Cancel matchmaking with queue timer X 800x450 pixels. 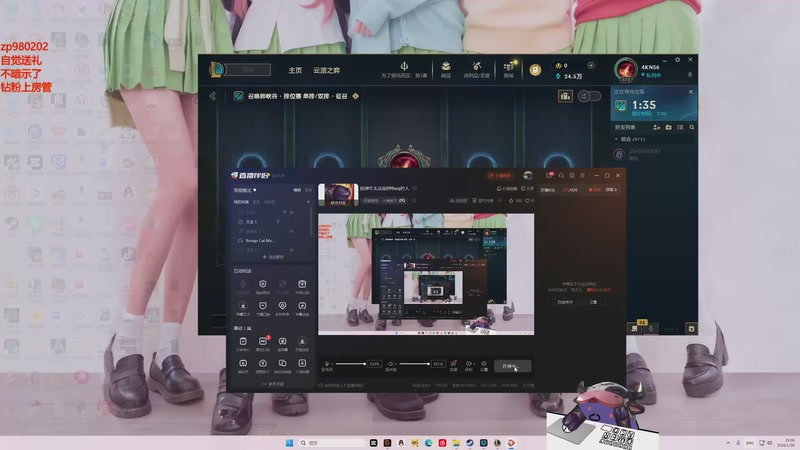pyautogui.click(x=691, y=92)
